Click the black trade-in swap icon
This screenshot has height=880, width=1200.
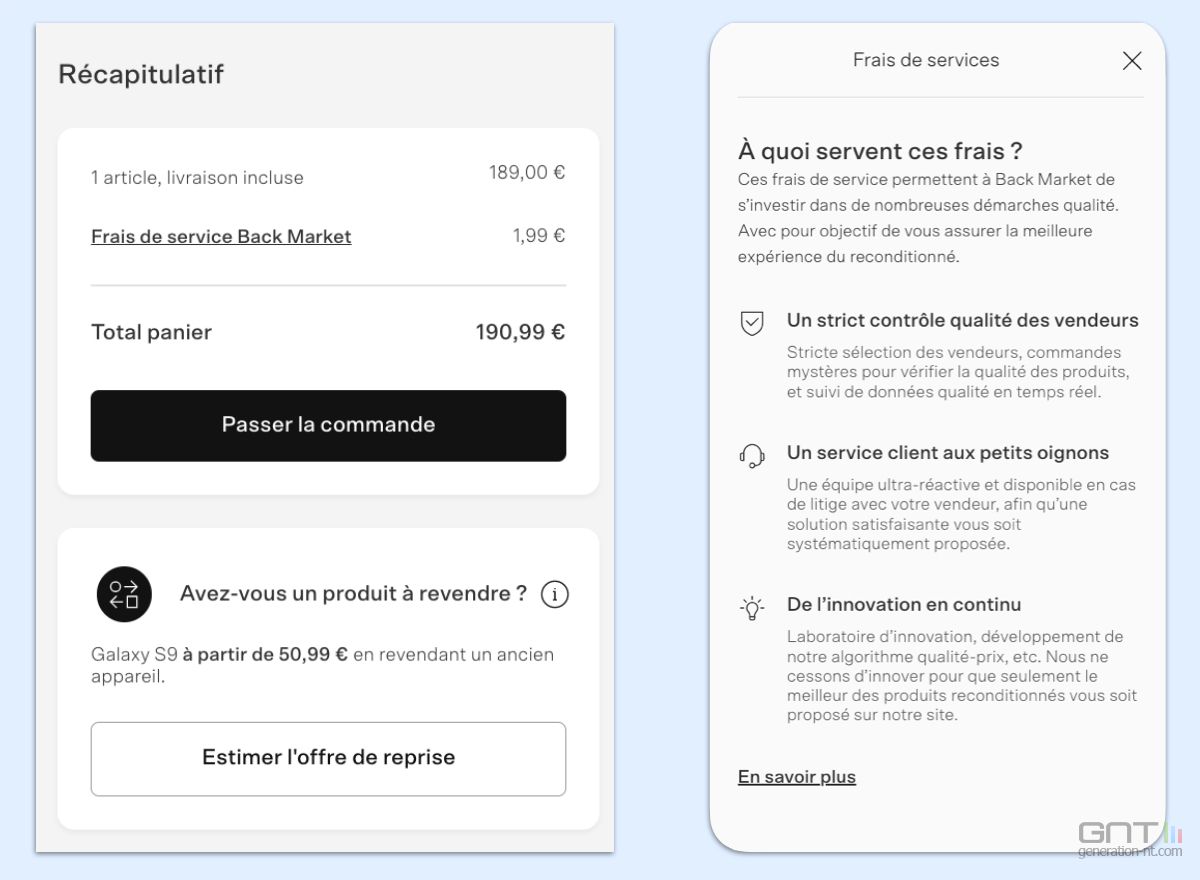pos(124,594)
